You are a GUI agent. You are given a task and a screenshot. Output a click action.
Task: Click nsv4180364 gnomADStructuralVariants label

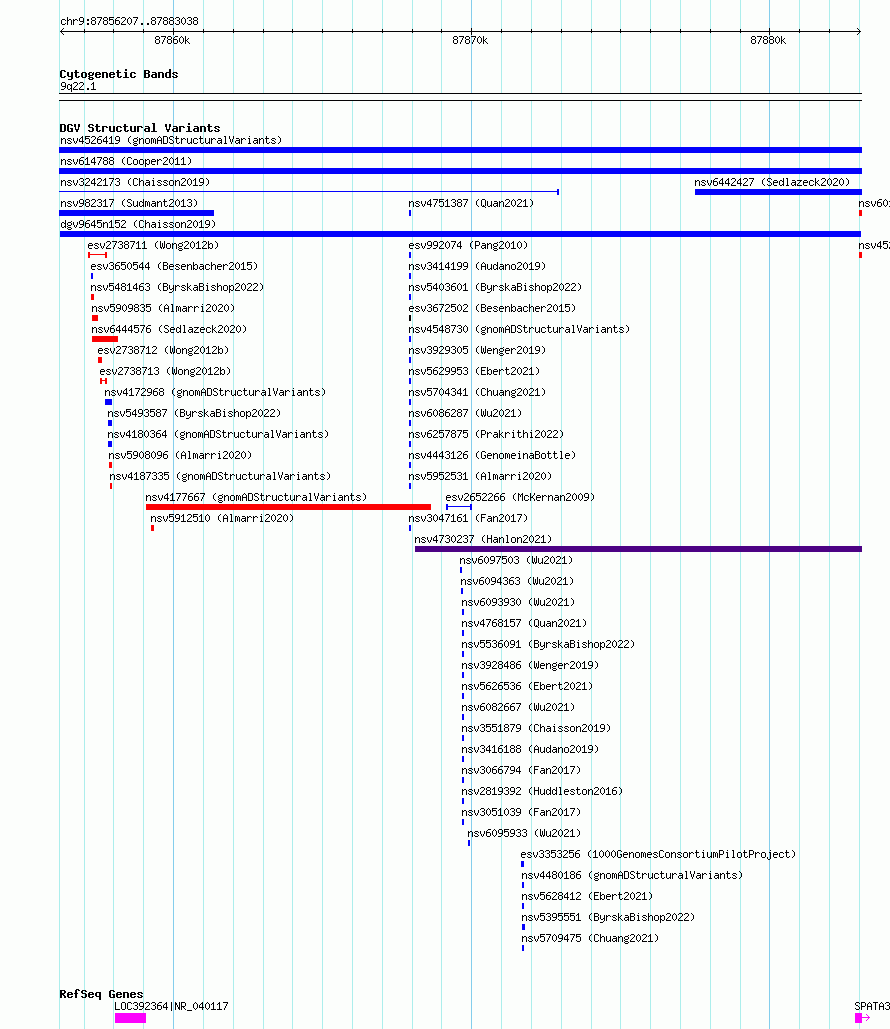(x=218, y=434)
